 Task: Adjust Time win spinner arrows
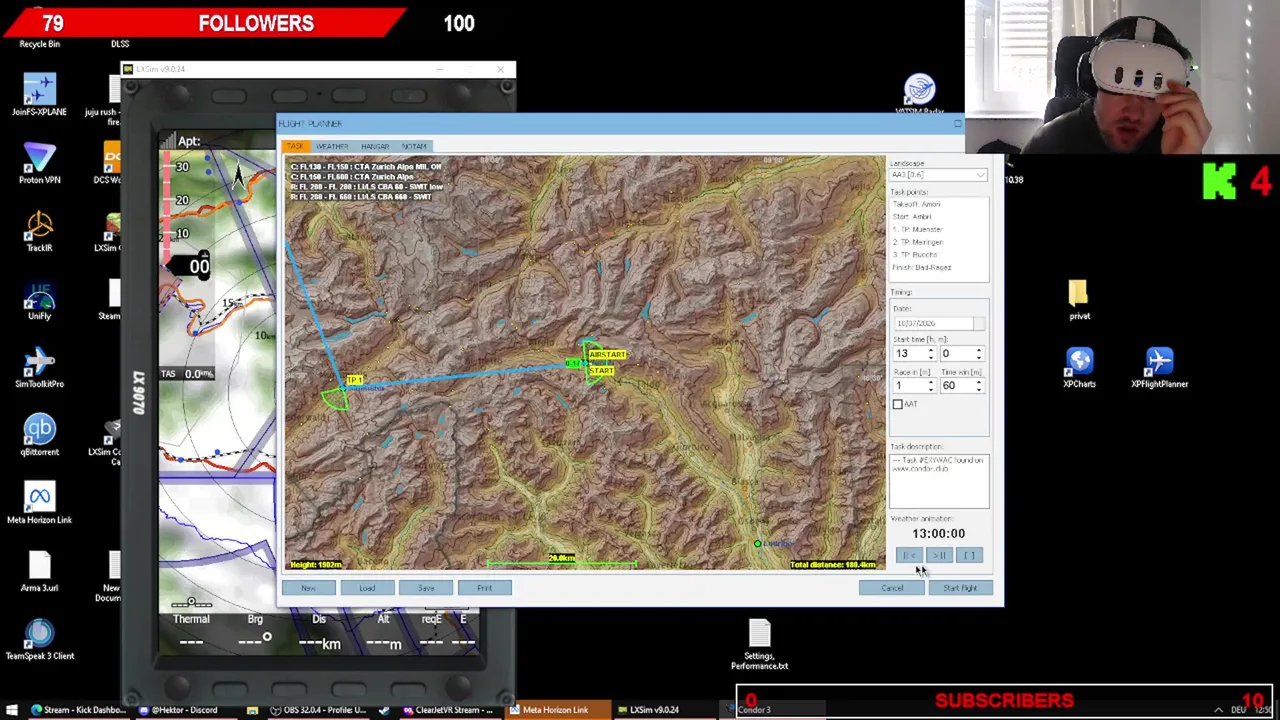[x=978, y=386]
